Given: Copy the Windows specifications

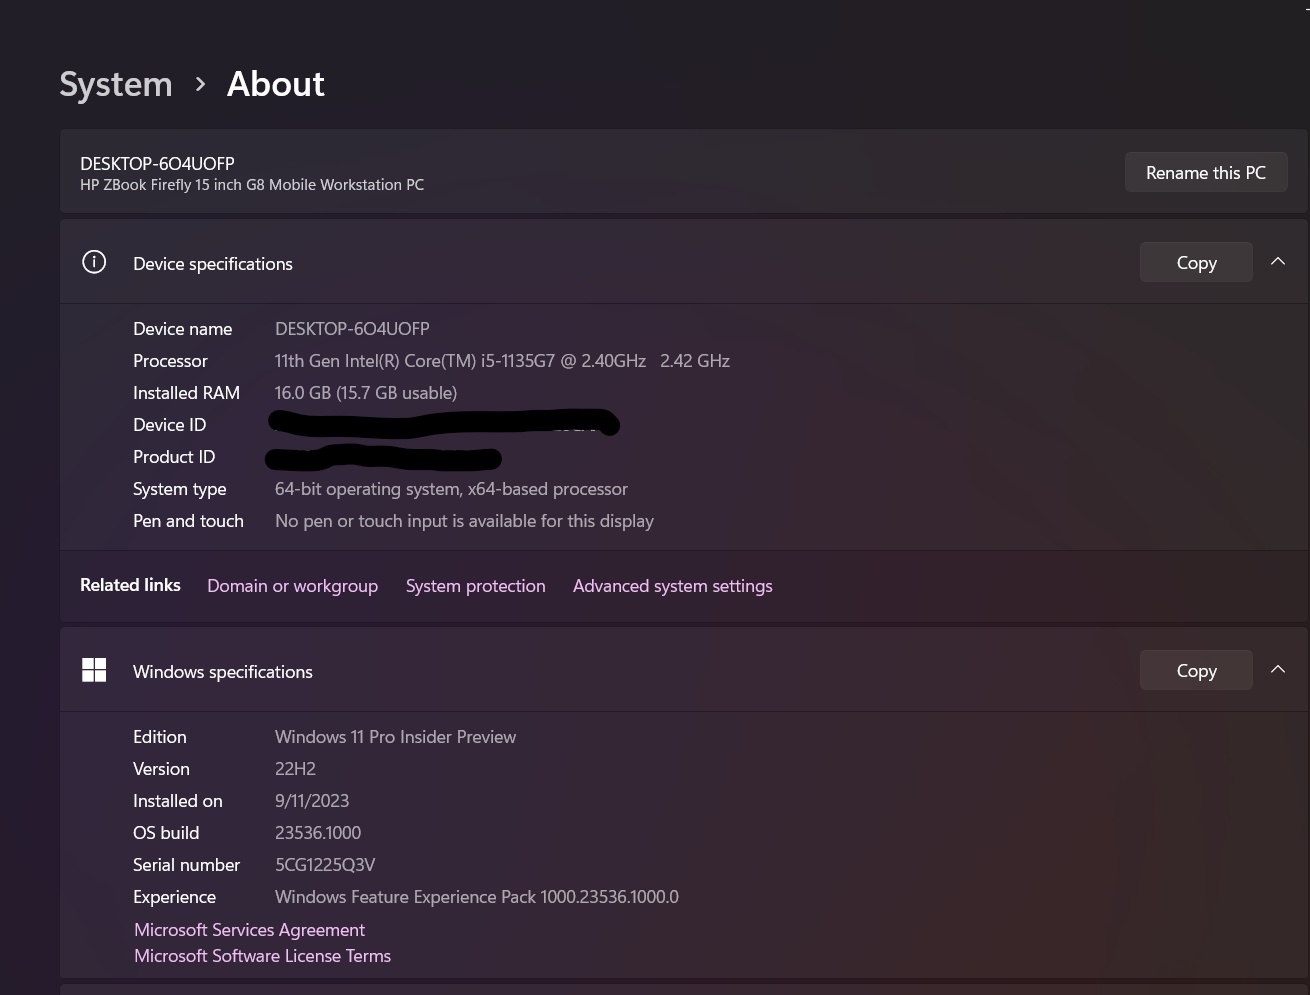Looking at the screenshot, I should pyautogui.click(x=1196, y=670).
